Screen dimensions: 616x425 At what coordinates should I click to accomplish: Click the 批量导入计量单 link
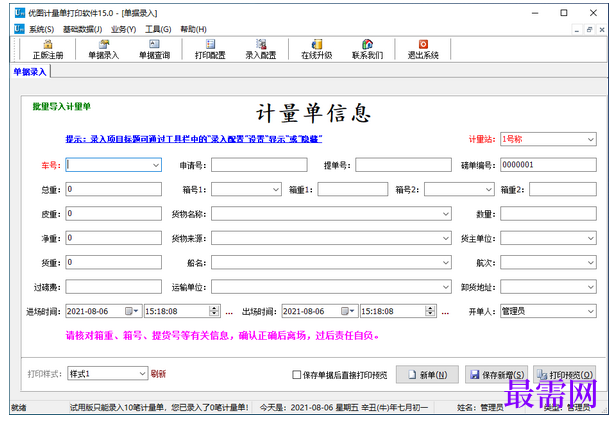point(62,106)
